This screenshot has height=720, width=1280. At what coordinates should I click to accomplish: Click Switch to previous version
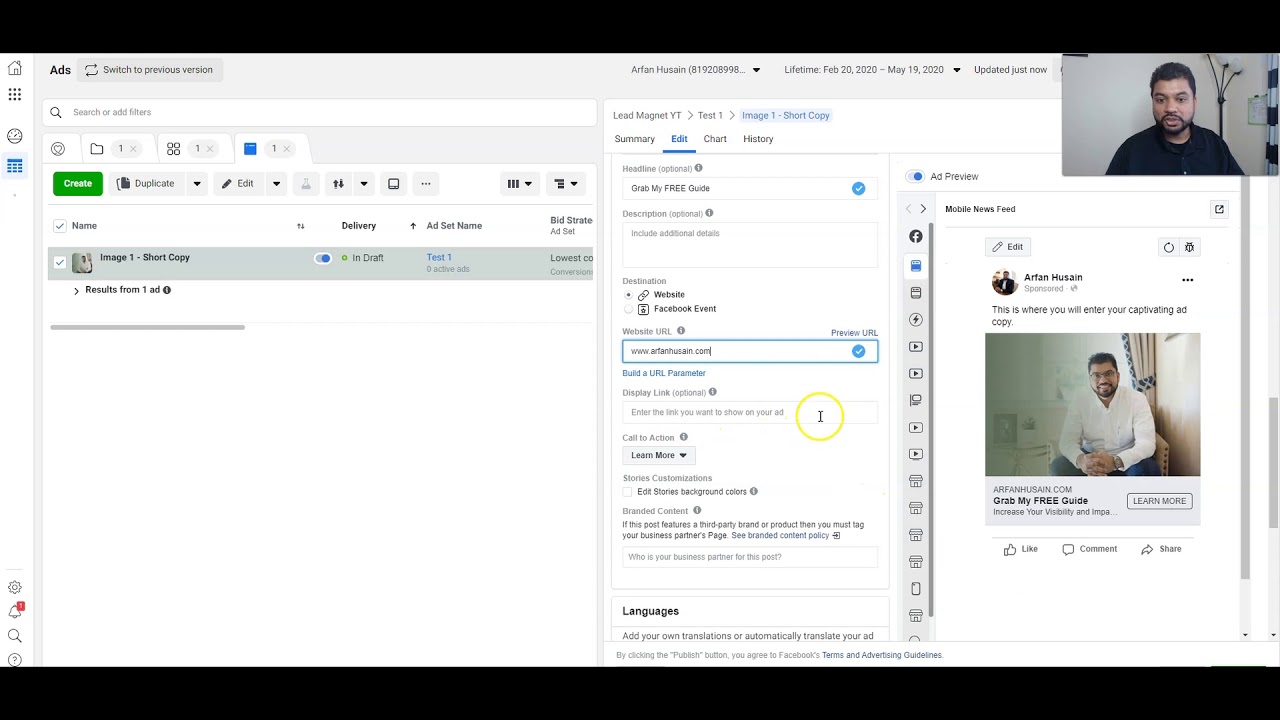coord(149,70)
